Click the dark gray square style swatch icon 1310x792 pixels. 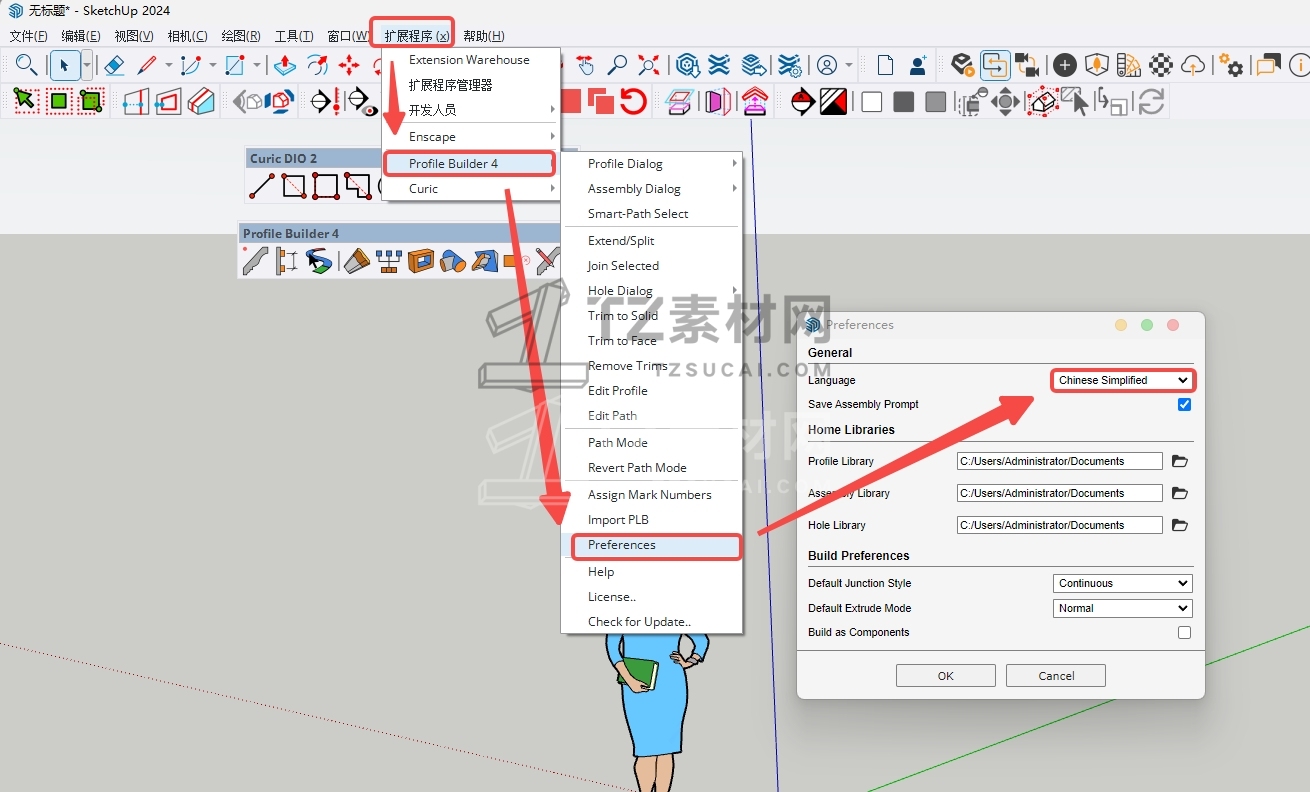pyautogui.click(x=904, y=102)
